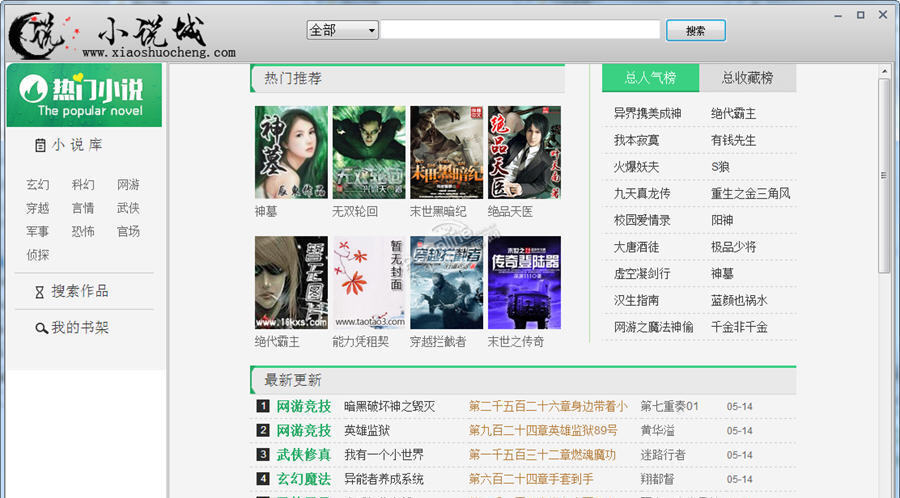Click the 搜索 search button
The width and height of the screenshot is (900, 498).
pos(696,30)
